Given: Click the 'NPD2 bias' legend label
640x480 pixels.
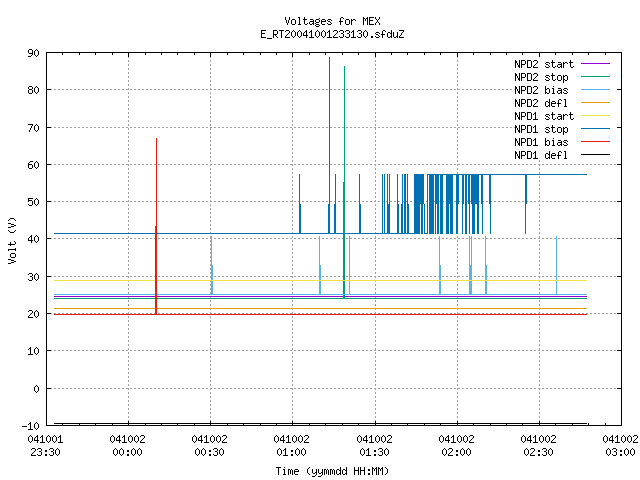Looking at the screenshot, I should (x=541, y=90).
